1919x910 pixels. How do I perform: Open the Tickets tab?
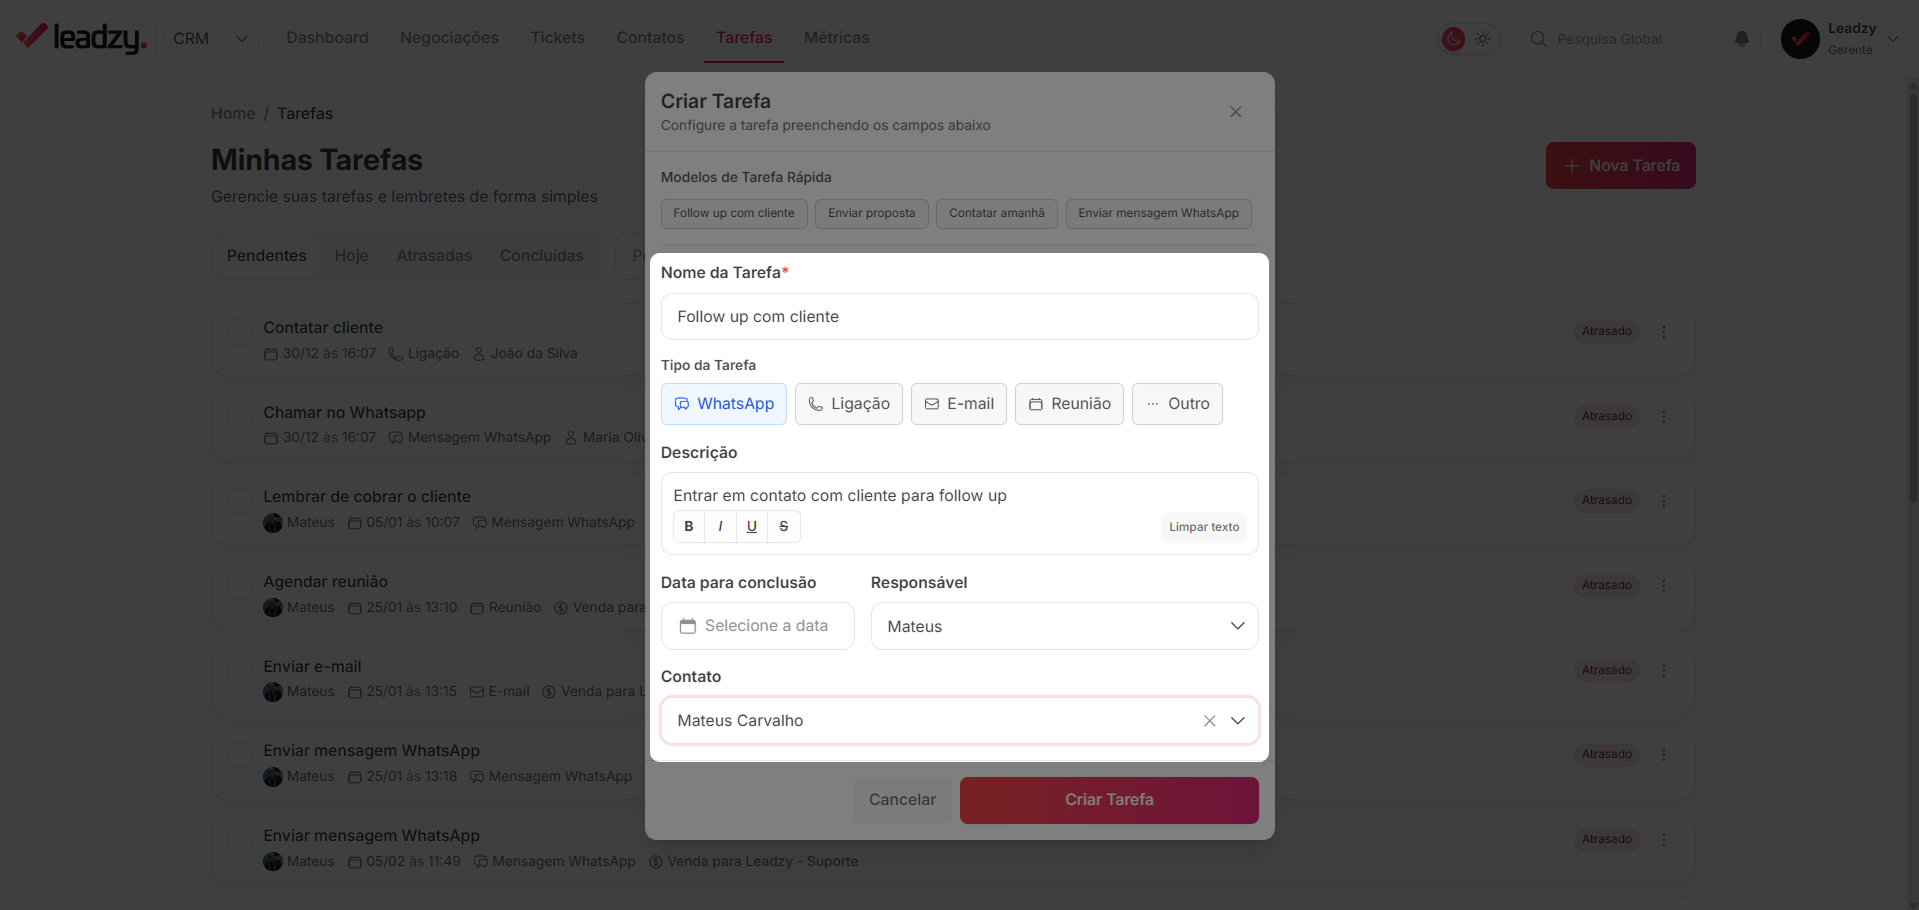(557, 38)
